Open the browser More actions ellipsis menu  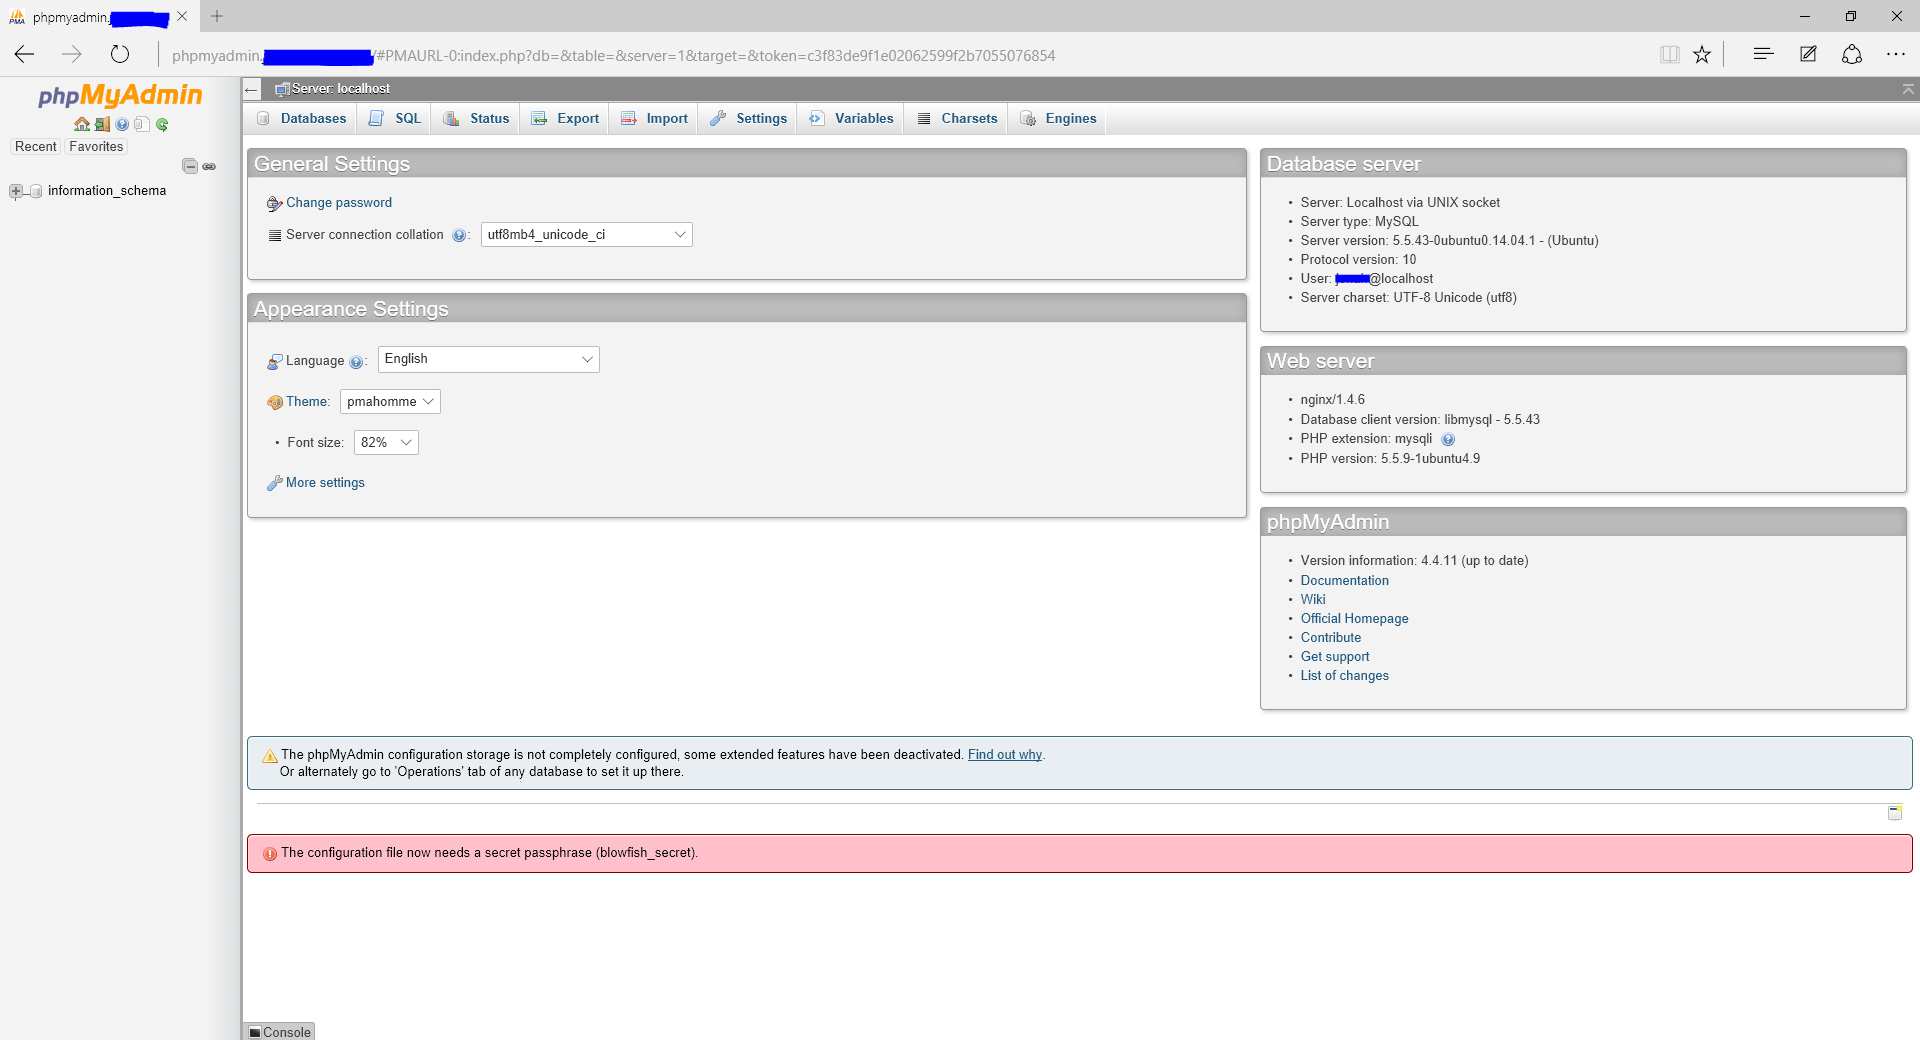pos(1896,54)
